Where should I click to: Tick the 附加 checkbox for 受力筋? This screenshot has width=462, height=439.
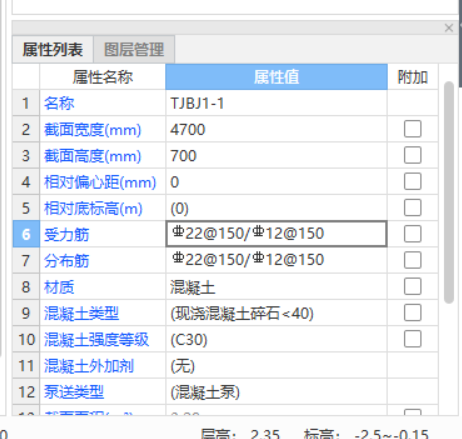click(413, 234)
